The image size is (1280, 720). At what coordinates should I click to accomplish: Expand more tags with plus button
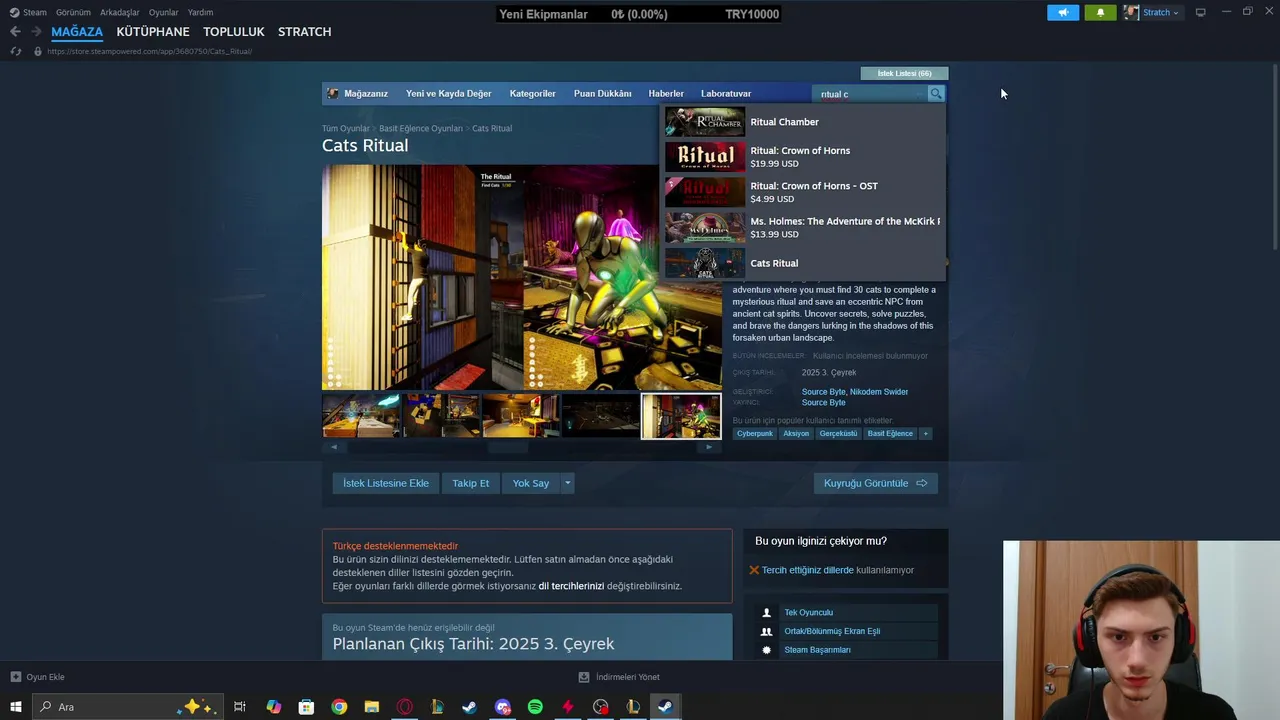(x=926, y=434)
